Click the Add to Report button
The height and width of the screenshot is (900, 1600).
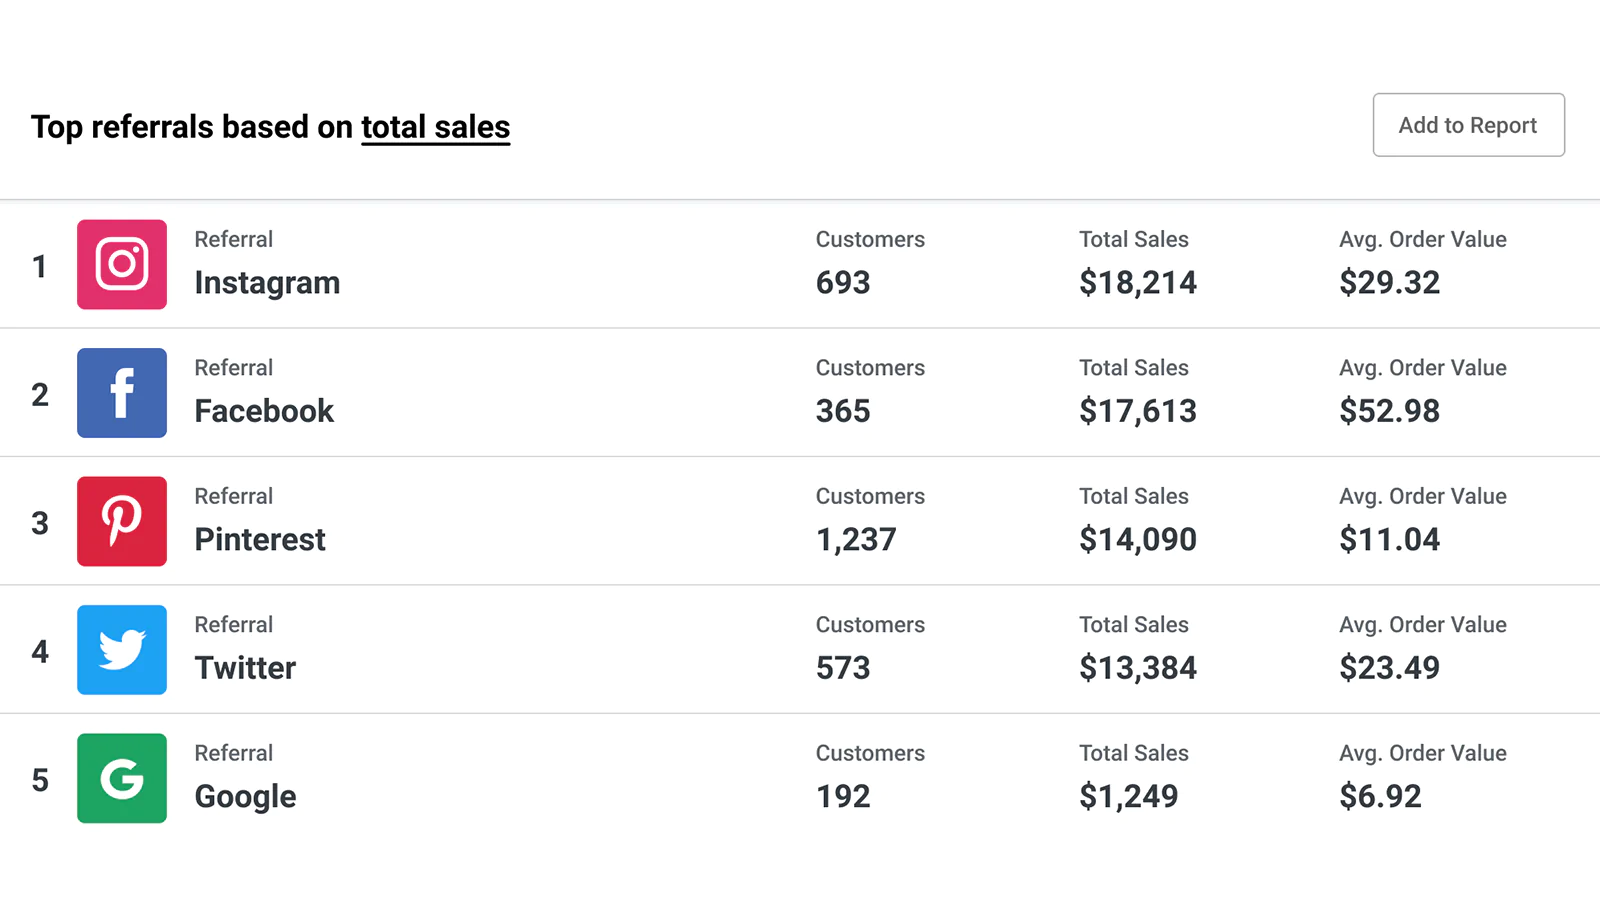(1468, 125)
